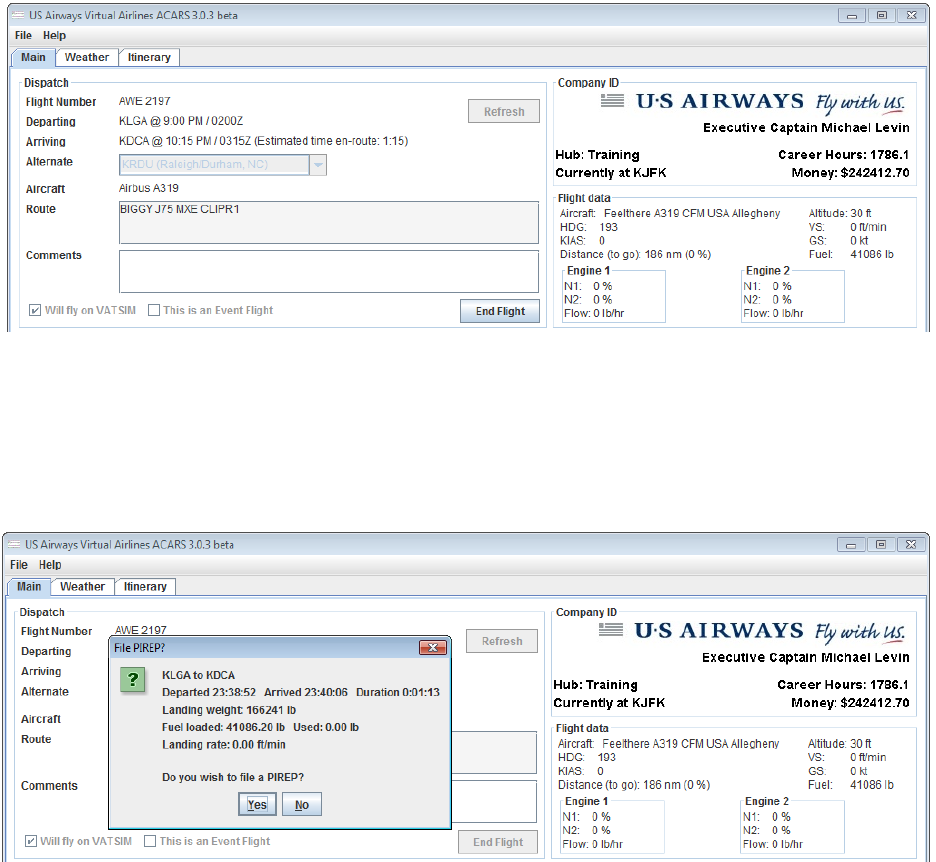Click the Route text area with BIGGY J75
This screenshot has width=936, height=862.
tap(329, 223)
